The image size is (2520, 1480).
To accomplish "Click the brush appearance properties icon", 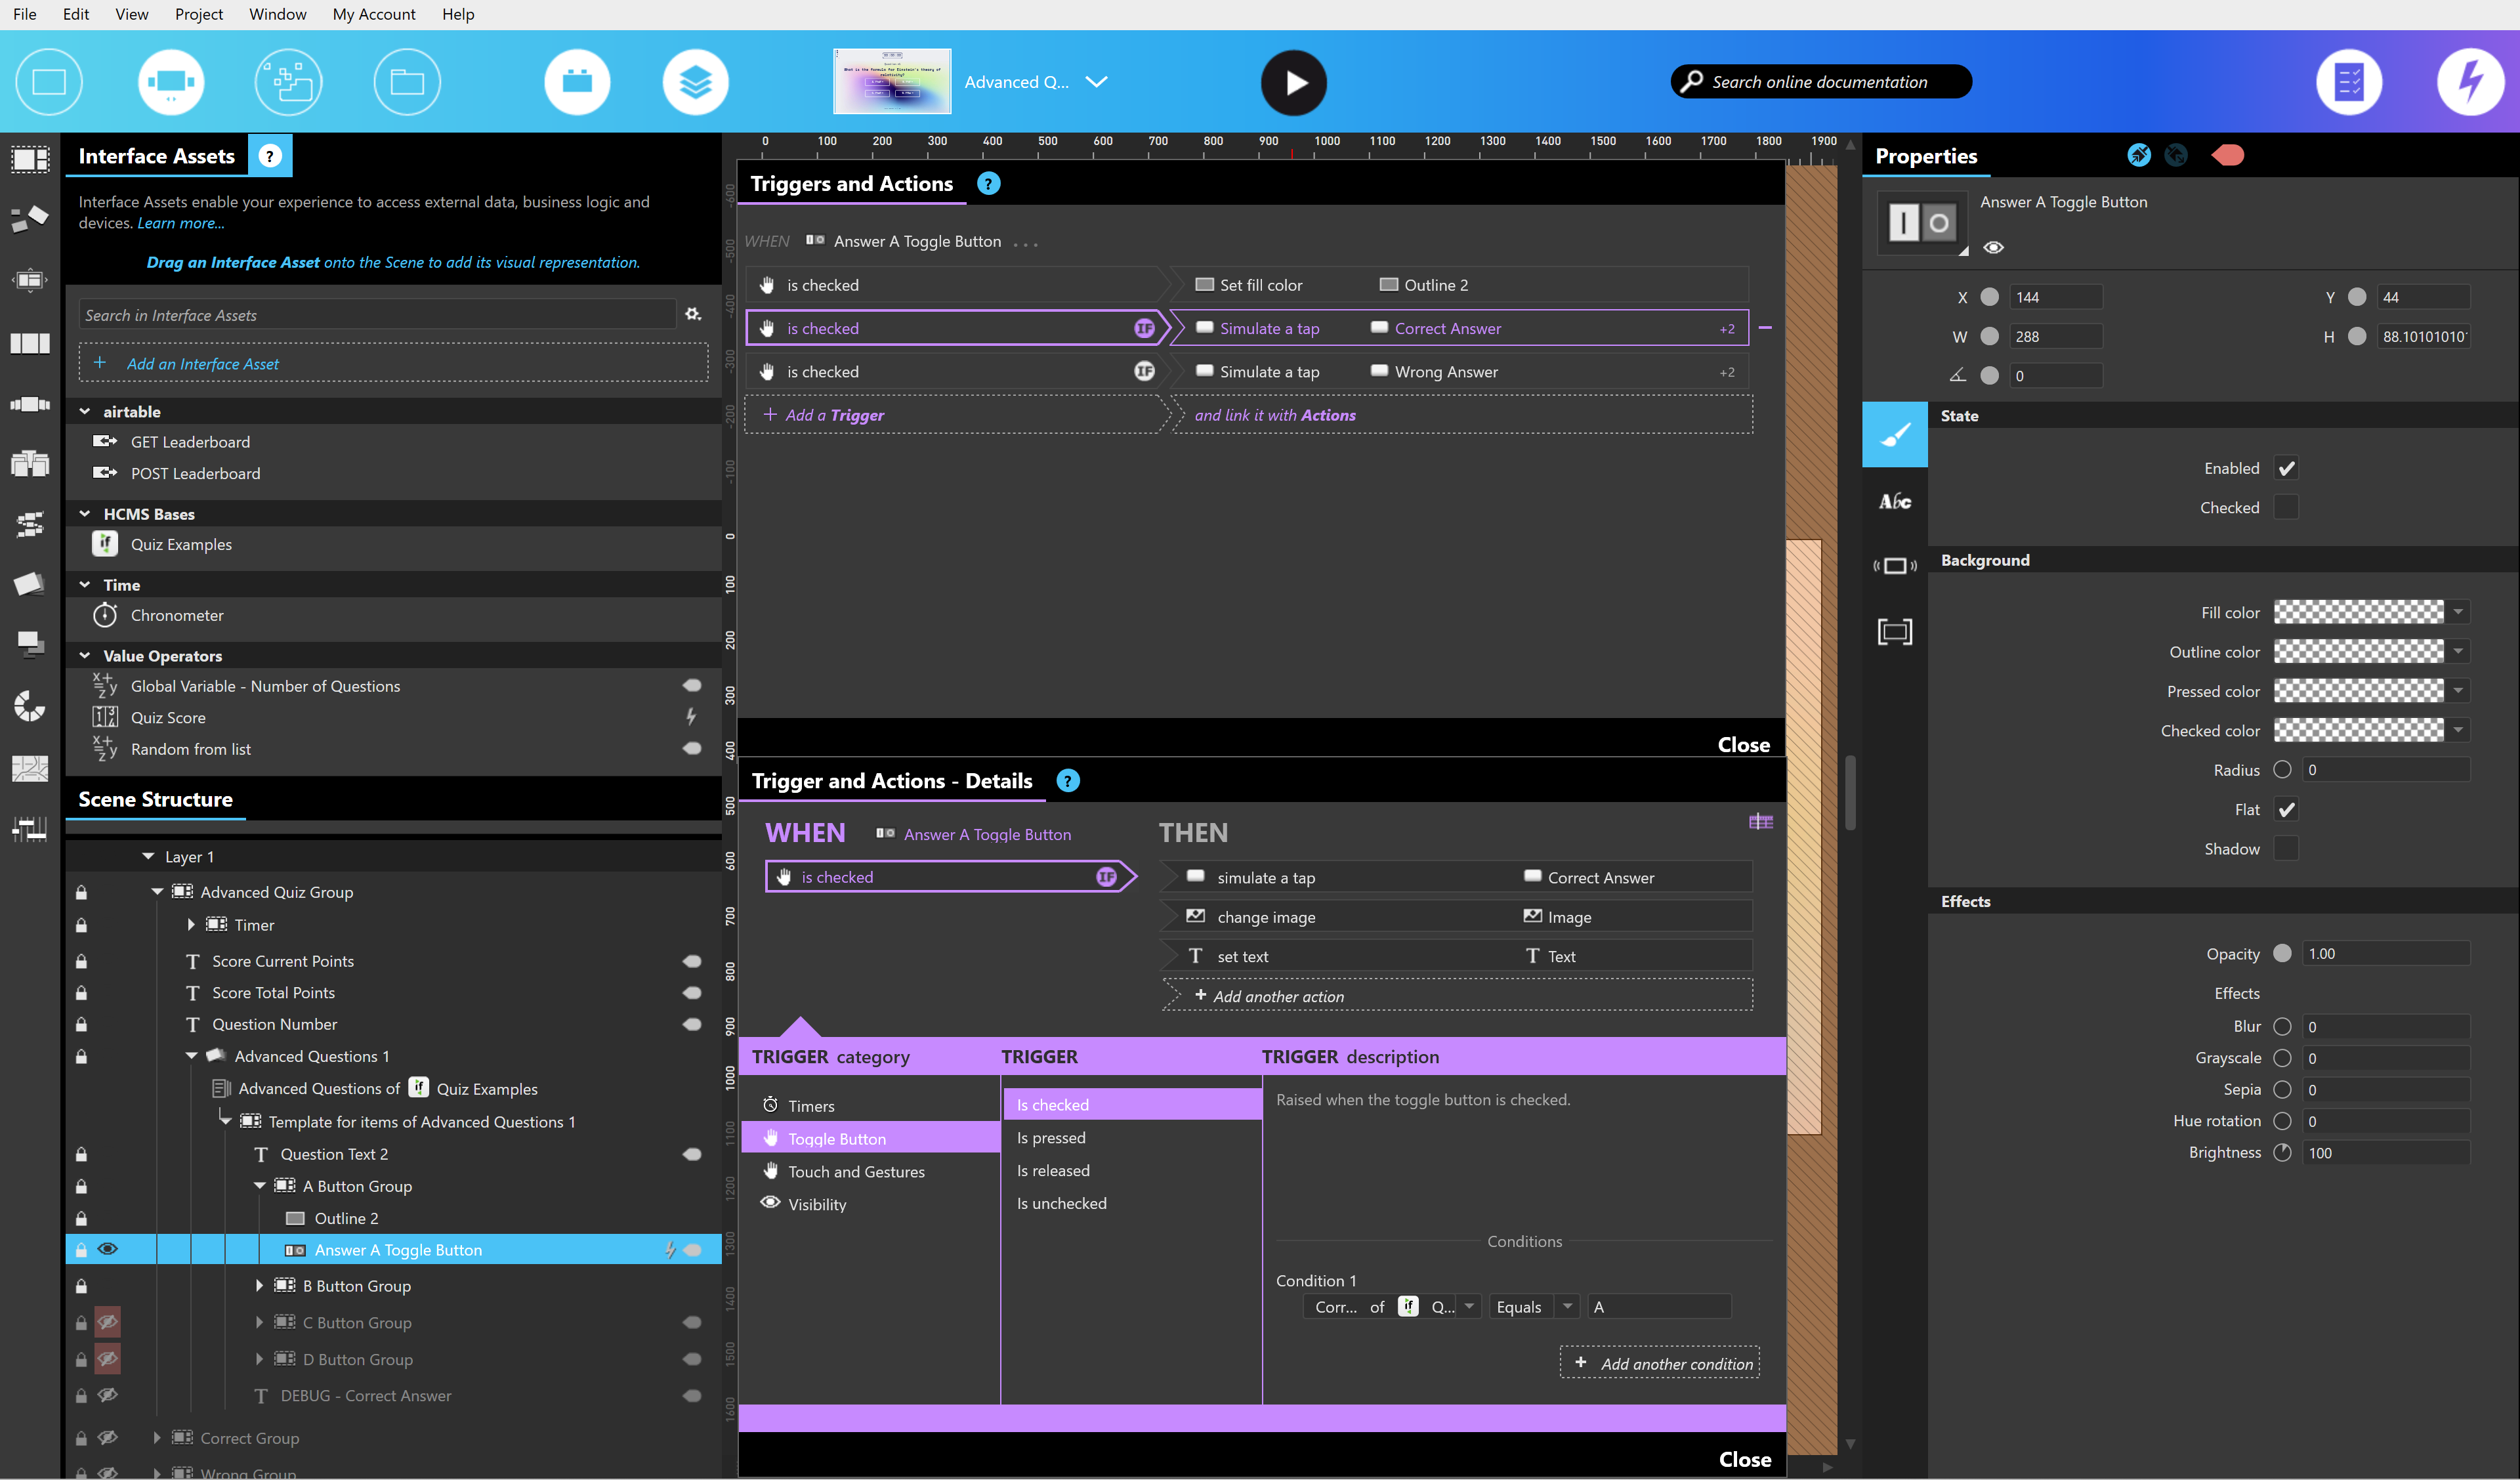I will click(x=1894, y=434).
